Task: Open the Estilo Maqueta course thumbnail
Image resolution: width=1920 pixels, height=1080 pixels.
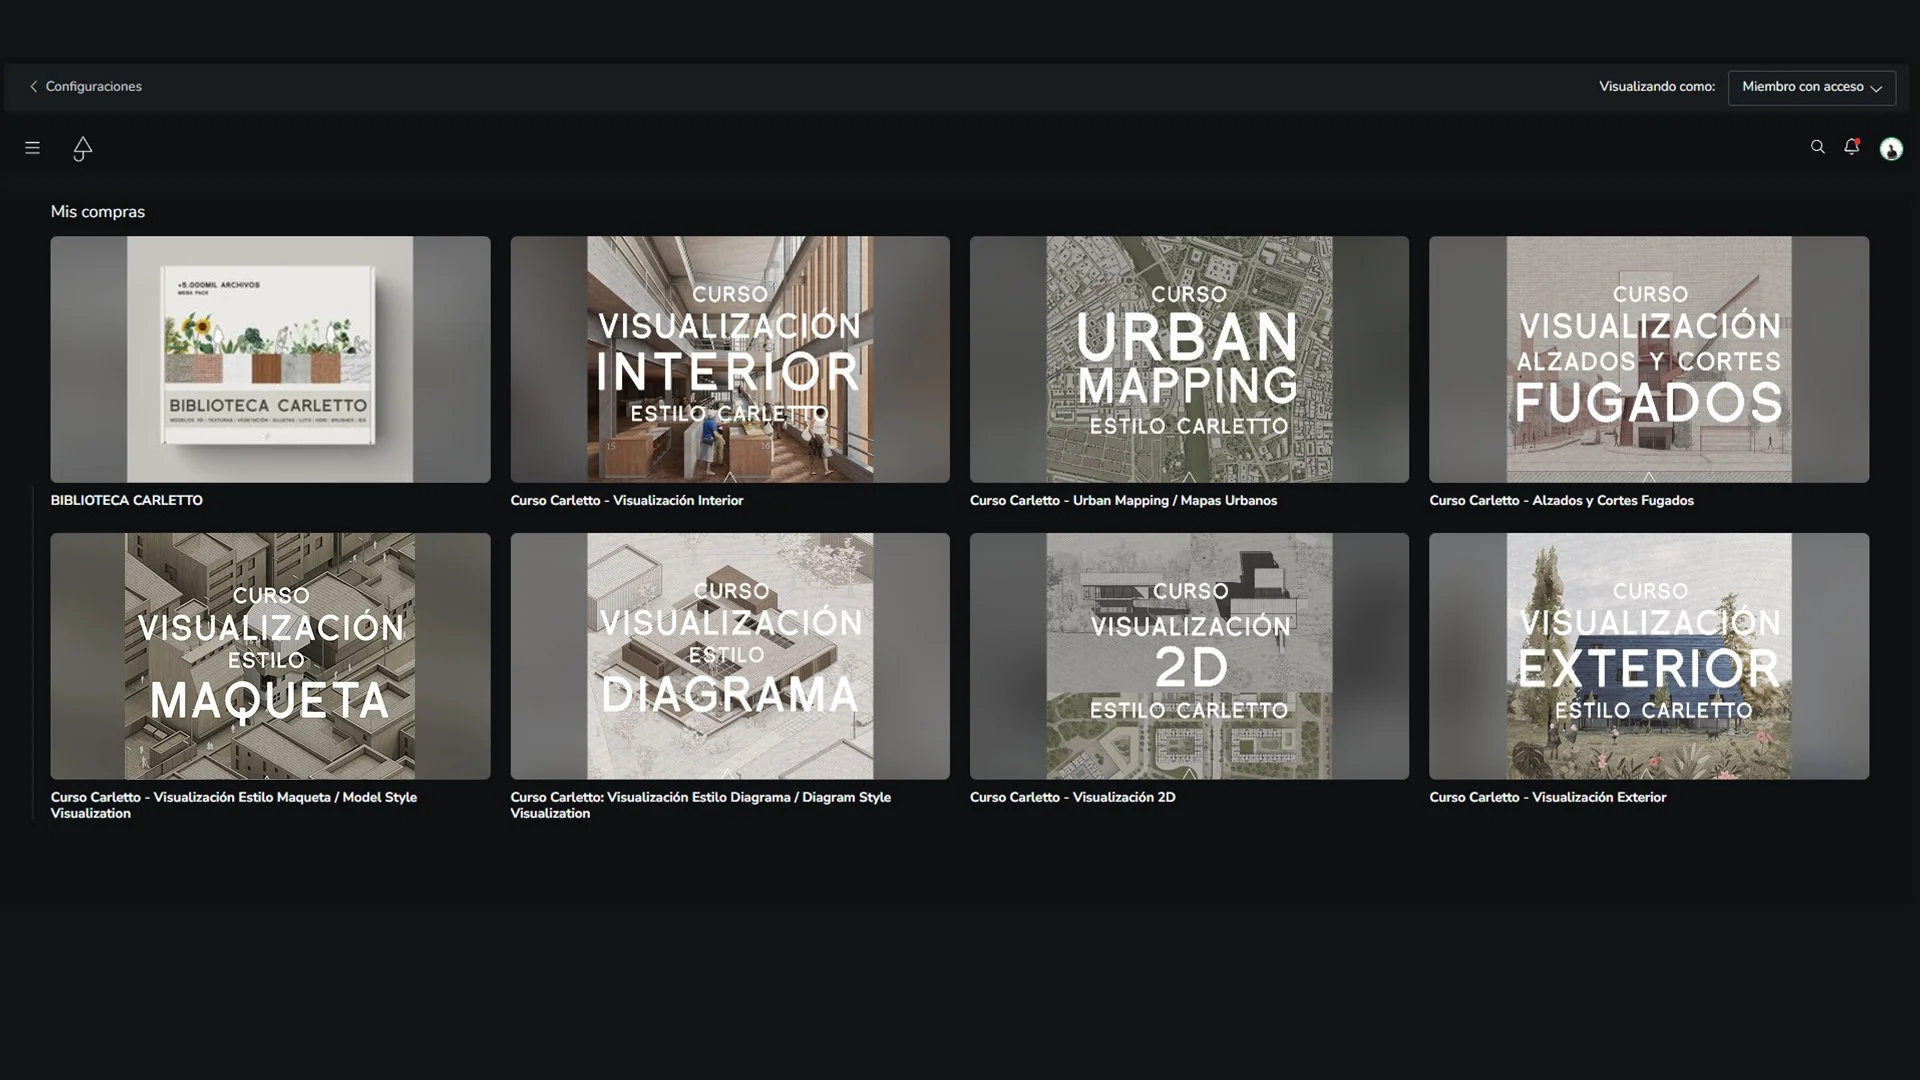Action: click(270, 656)
